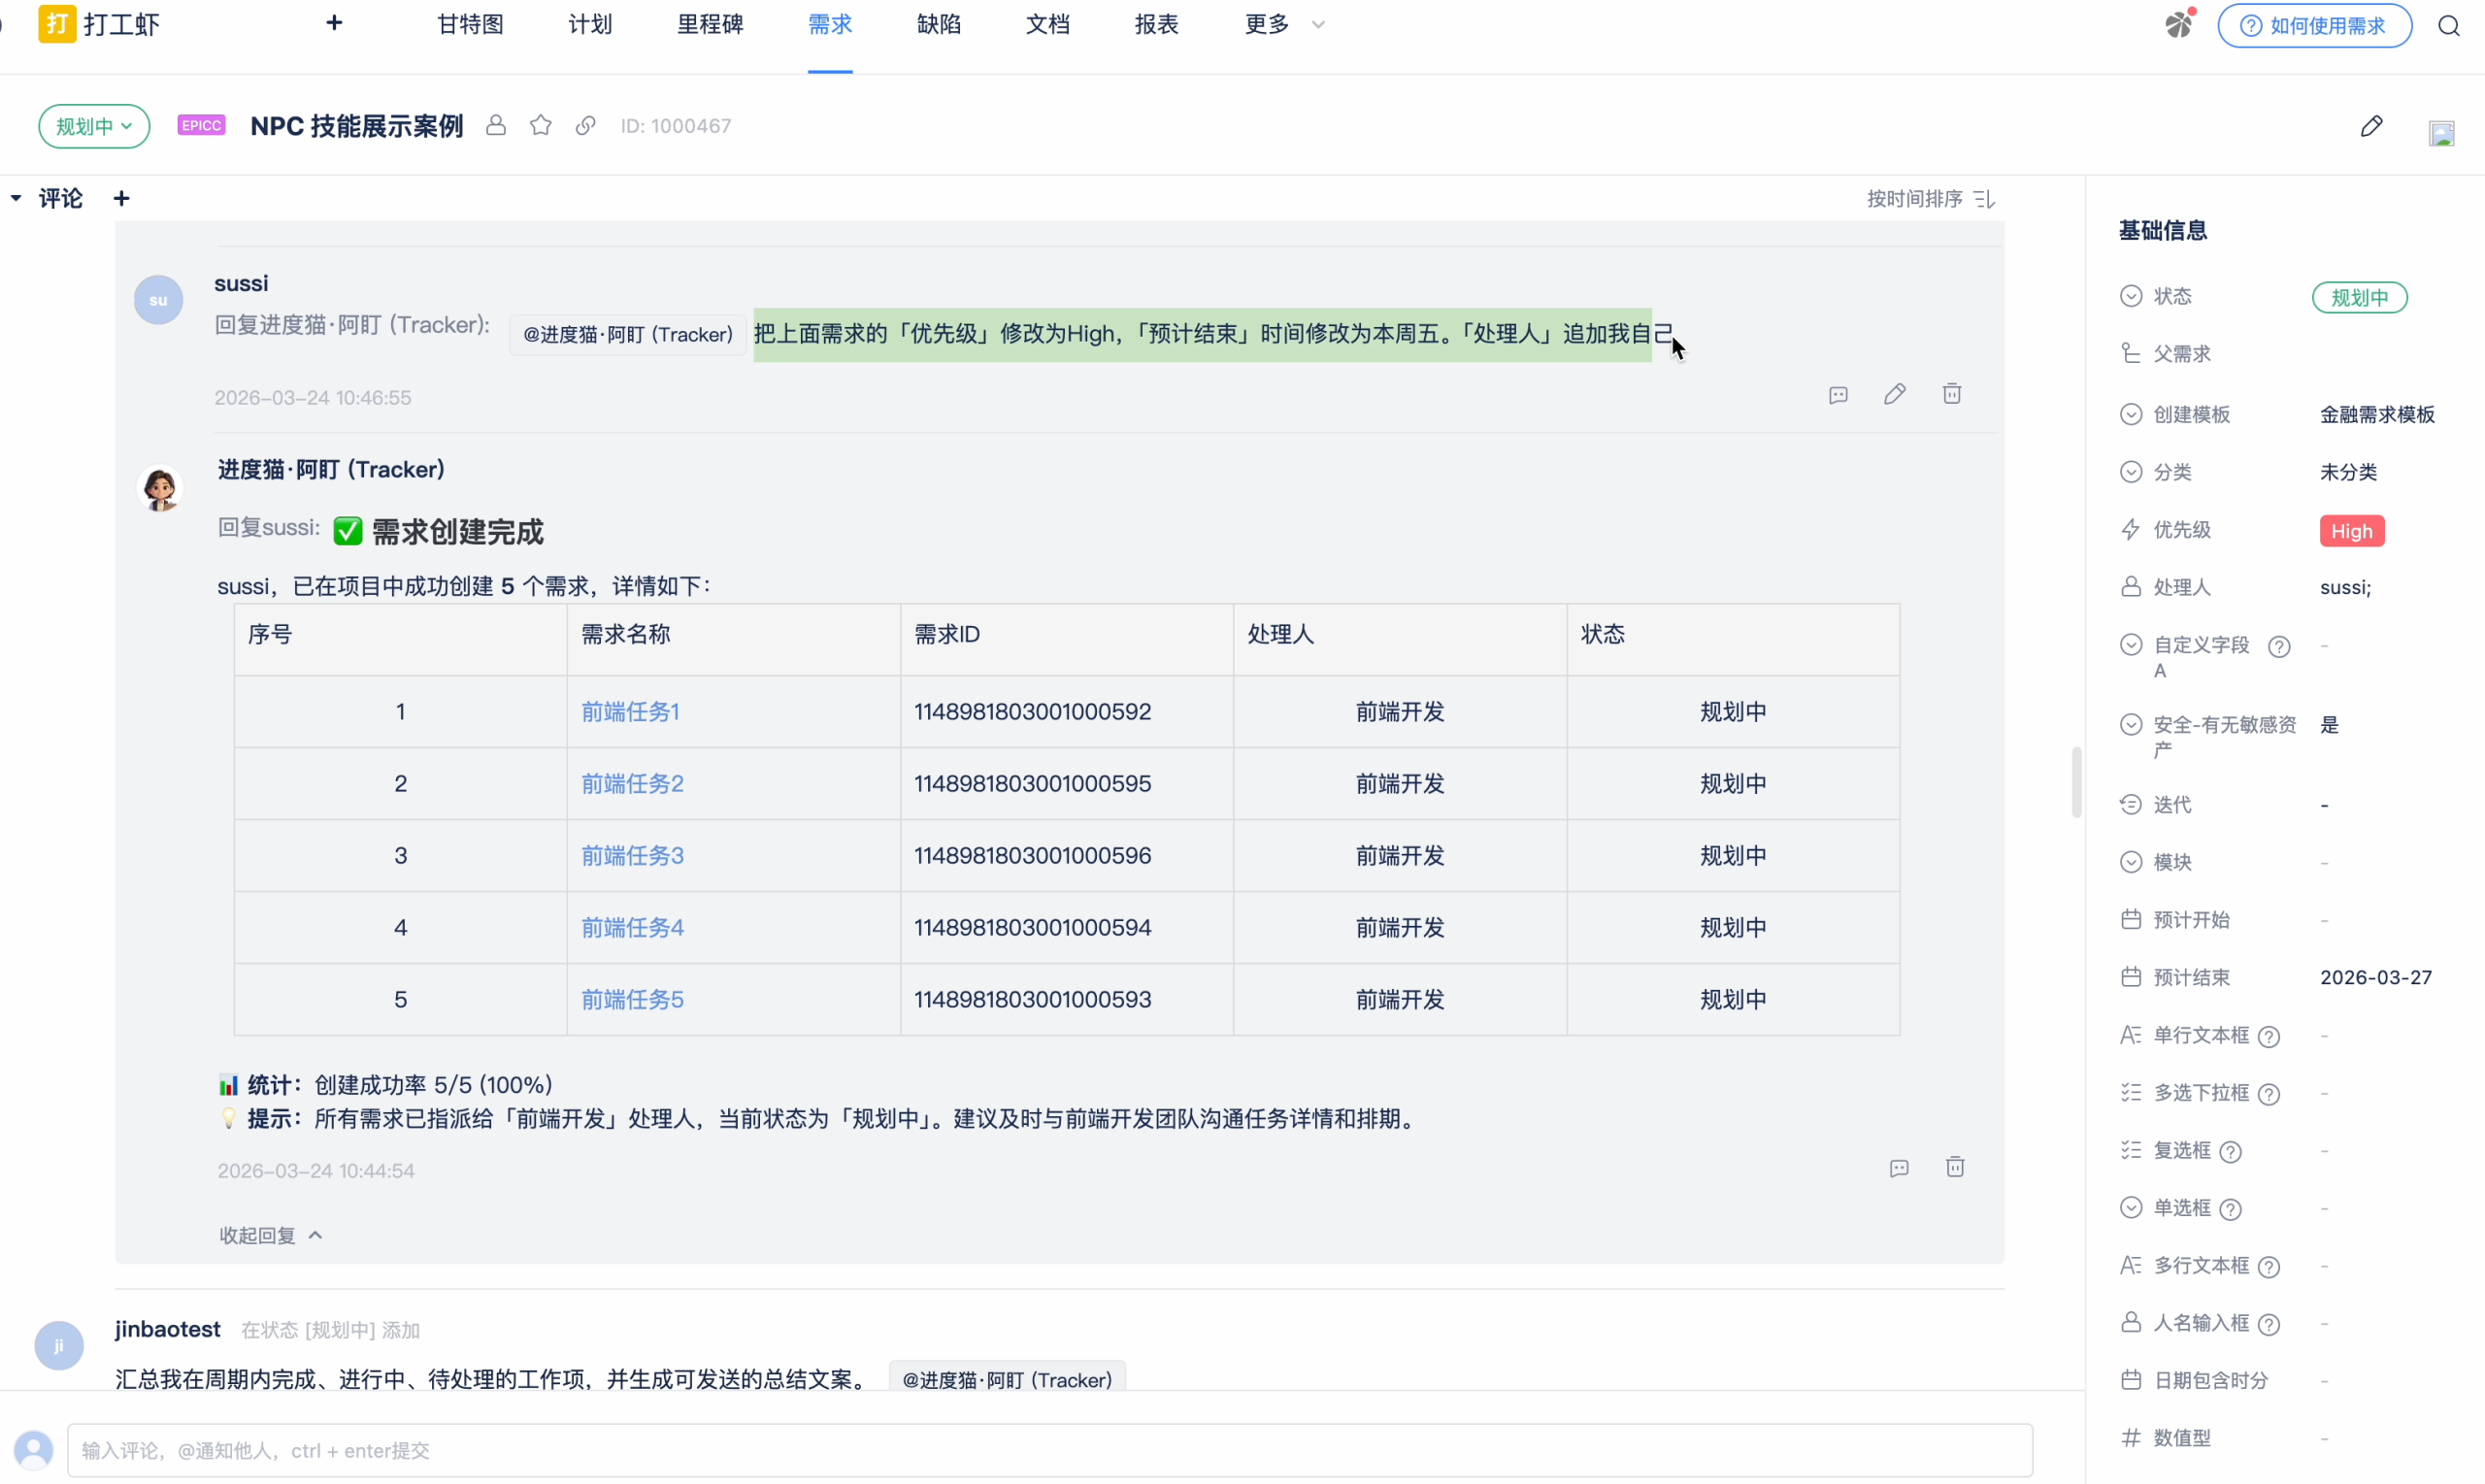Reply to sussi's comment icon
The height and width of the screenshot is (1484, 2485).
pos(1838,395)
